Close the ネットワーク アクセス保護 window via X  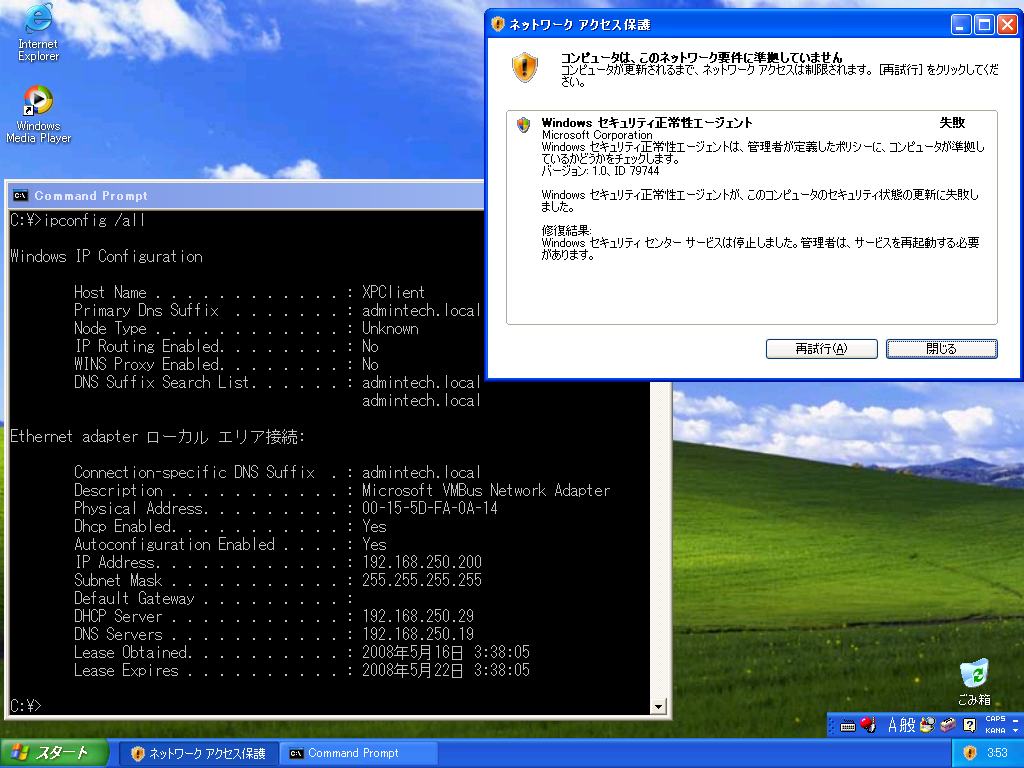tap(1008, 25)
